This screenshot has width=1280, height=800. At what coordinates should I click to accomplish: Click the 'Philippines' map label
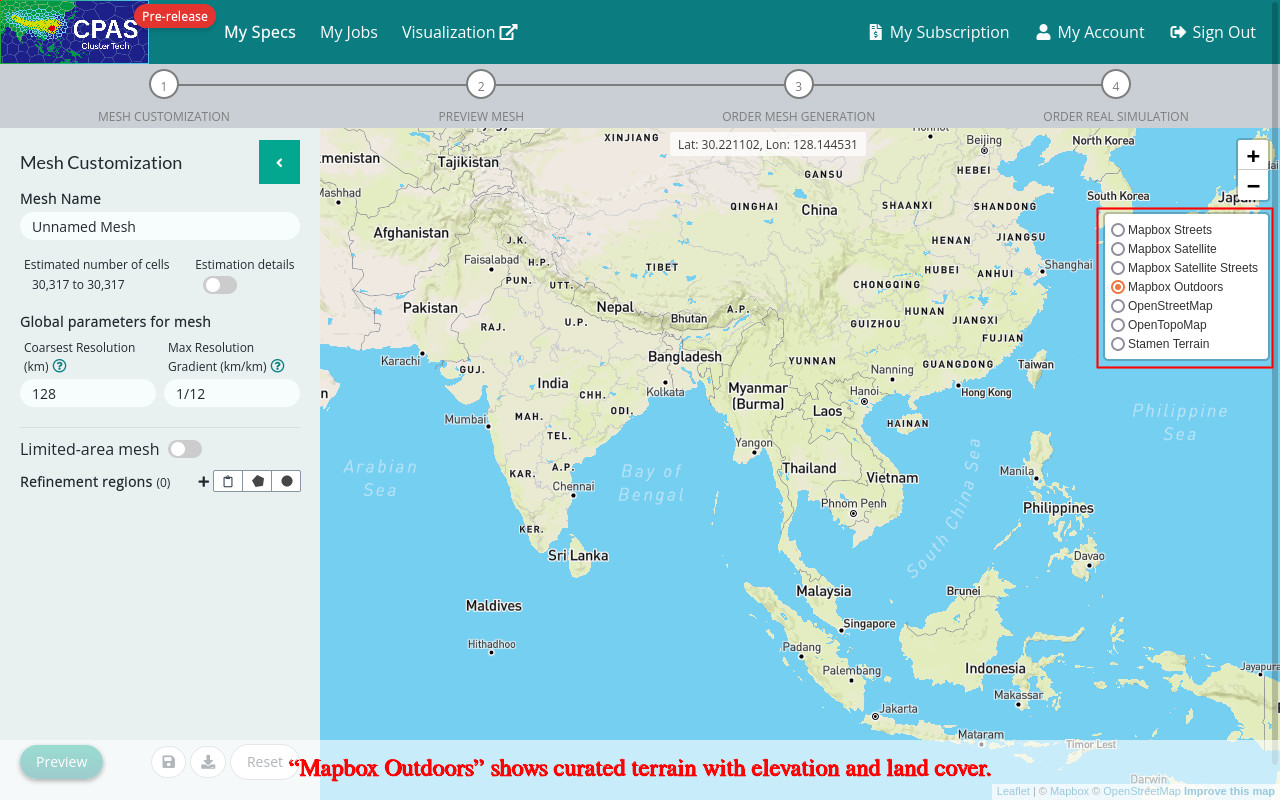pyautogui.click(x=1058, y=508)
